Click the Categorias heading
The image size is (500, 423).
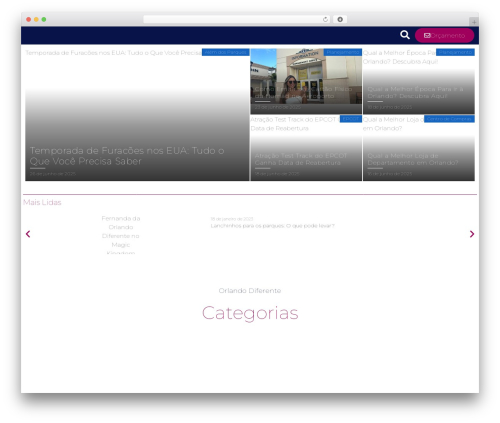click(250, 313)
